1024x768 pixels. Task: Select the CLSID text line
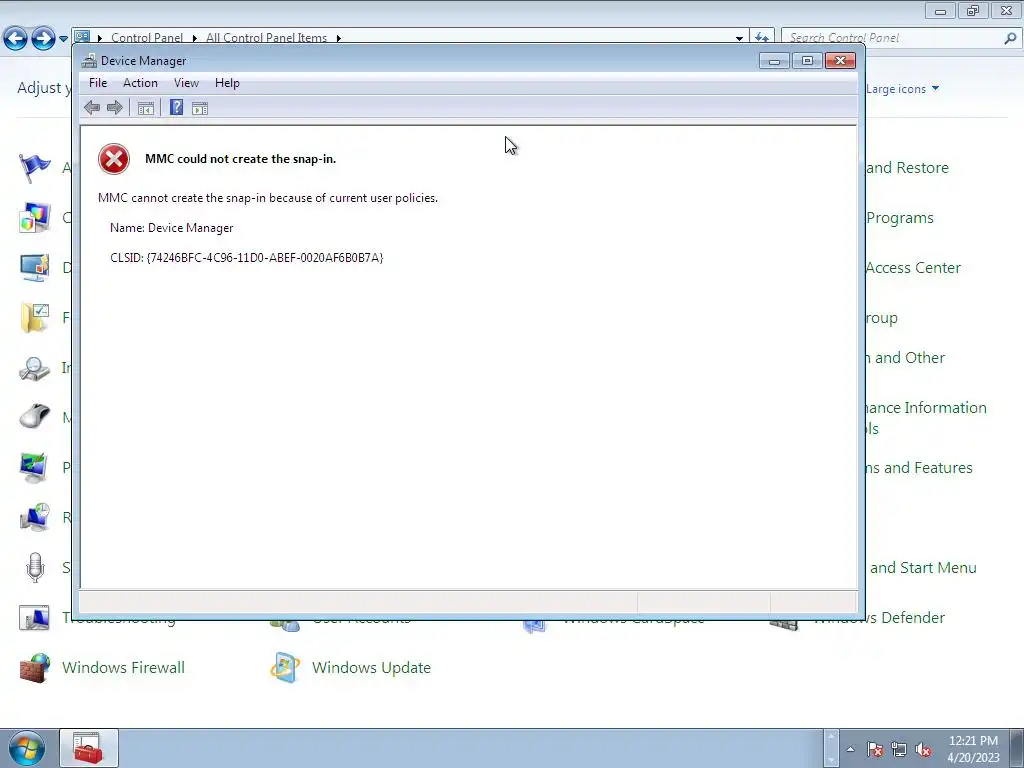[247, 257]
